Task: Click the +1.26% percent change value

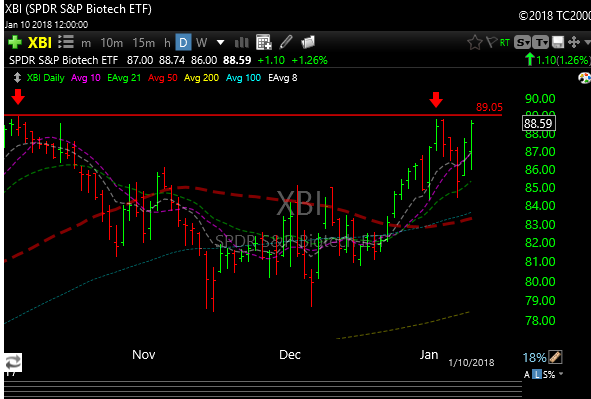Action: 309,60
